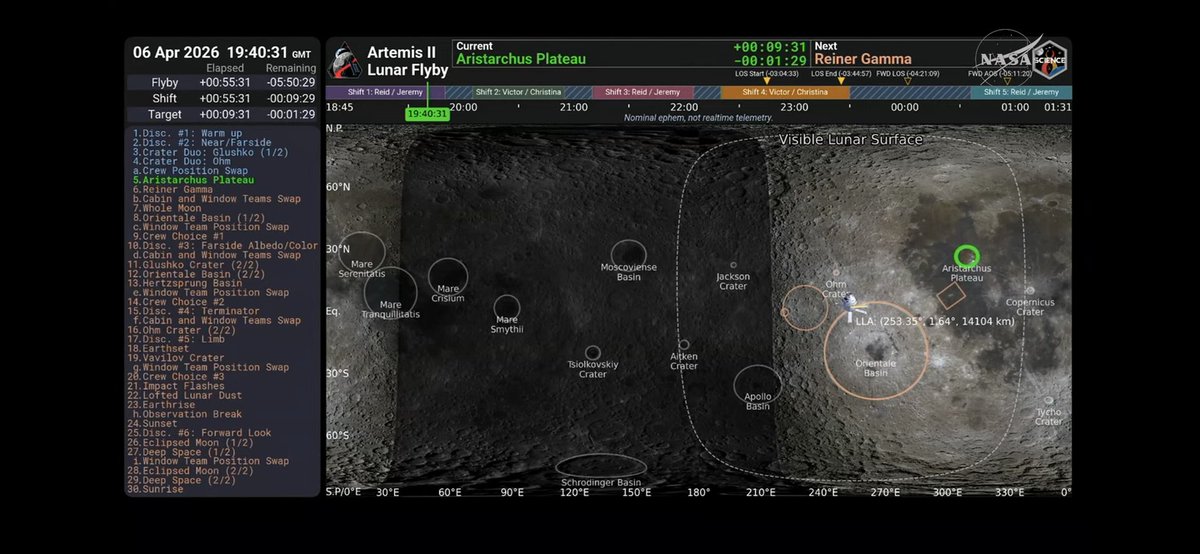Click the hexagonal Science badge icon
Viewport: 1200px width, 554px height.
(1048, 60)
